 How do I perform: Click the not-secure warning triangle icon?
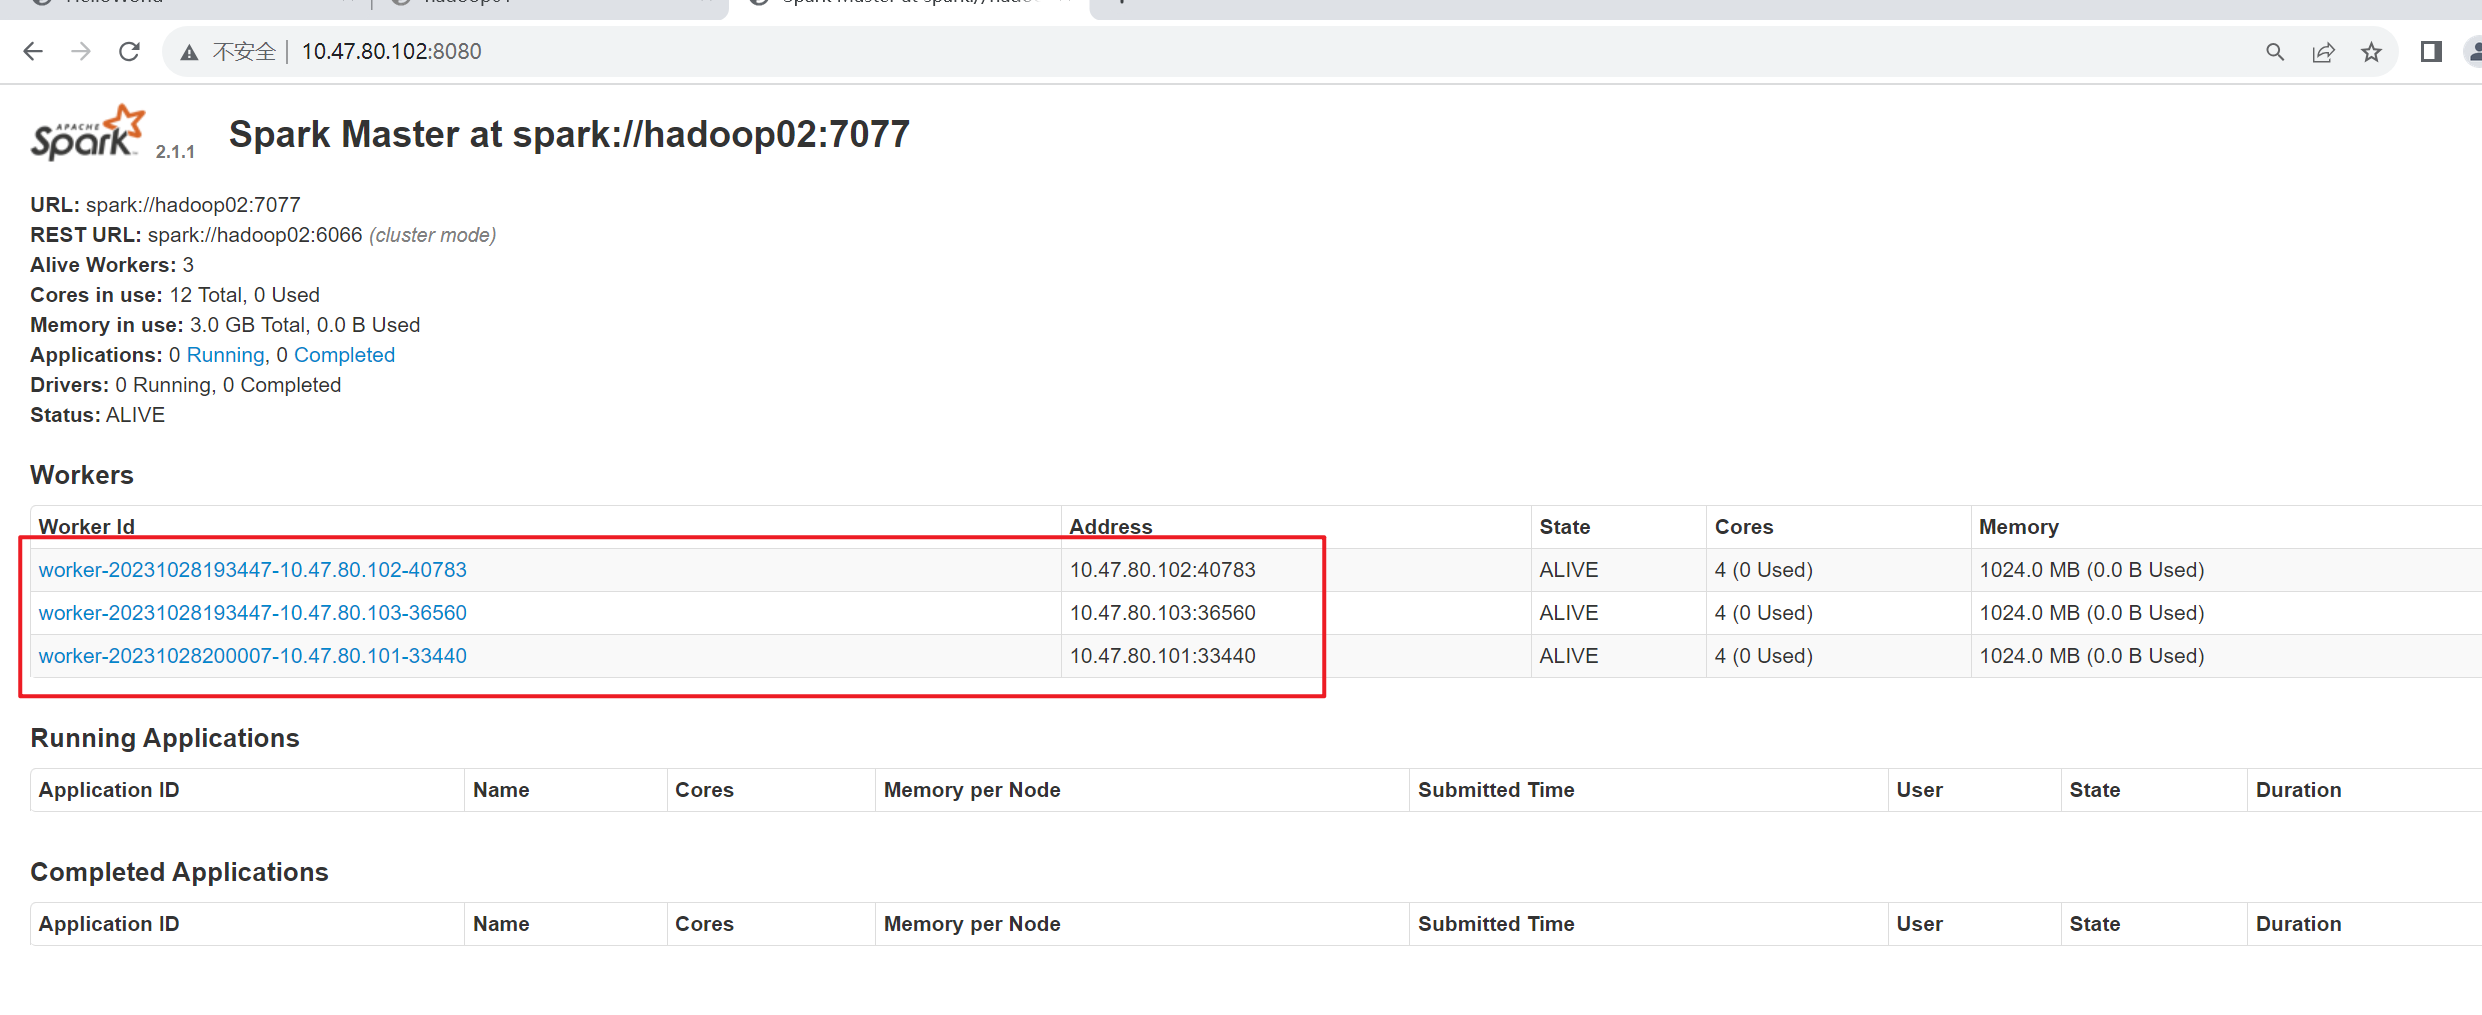point(189,53)
